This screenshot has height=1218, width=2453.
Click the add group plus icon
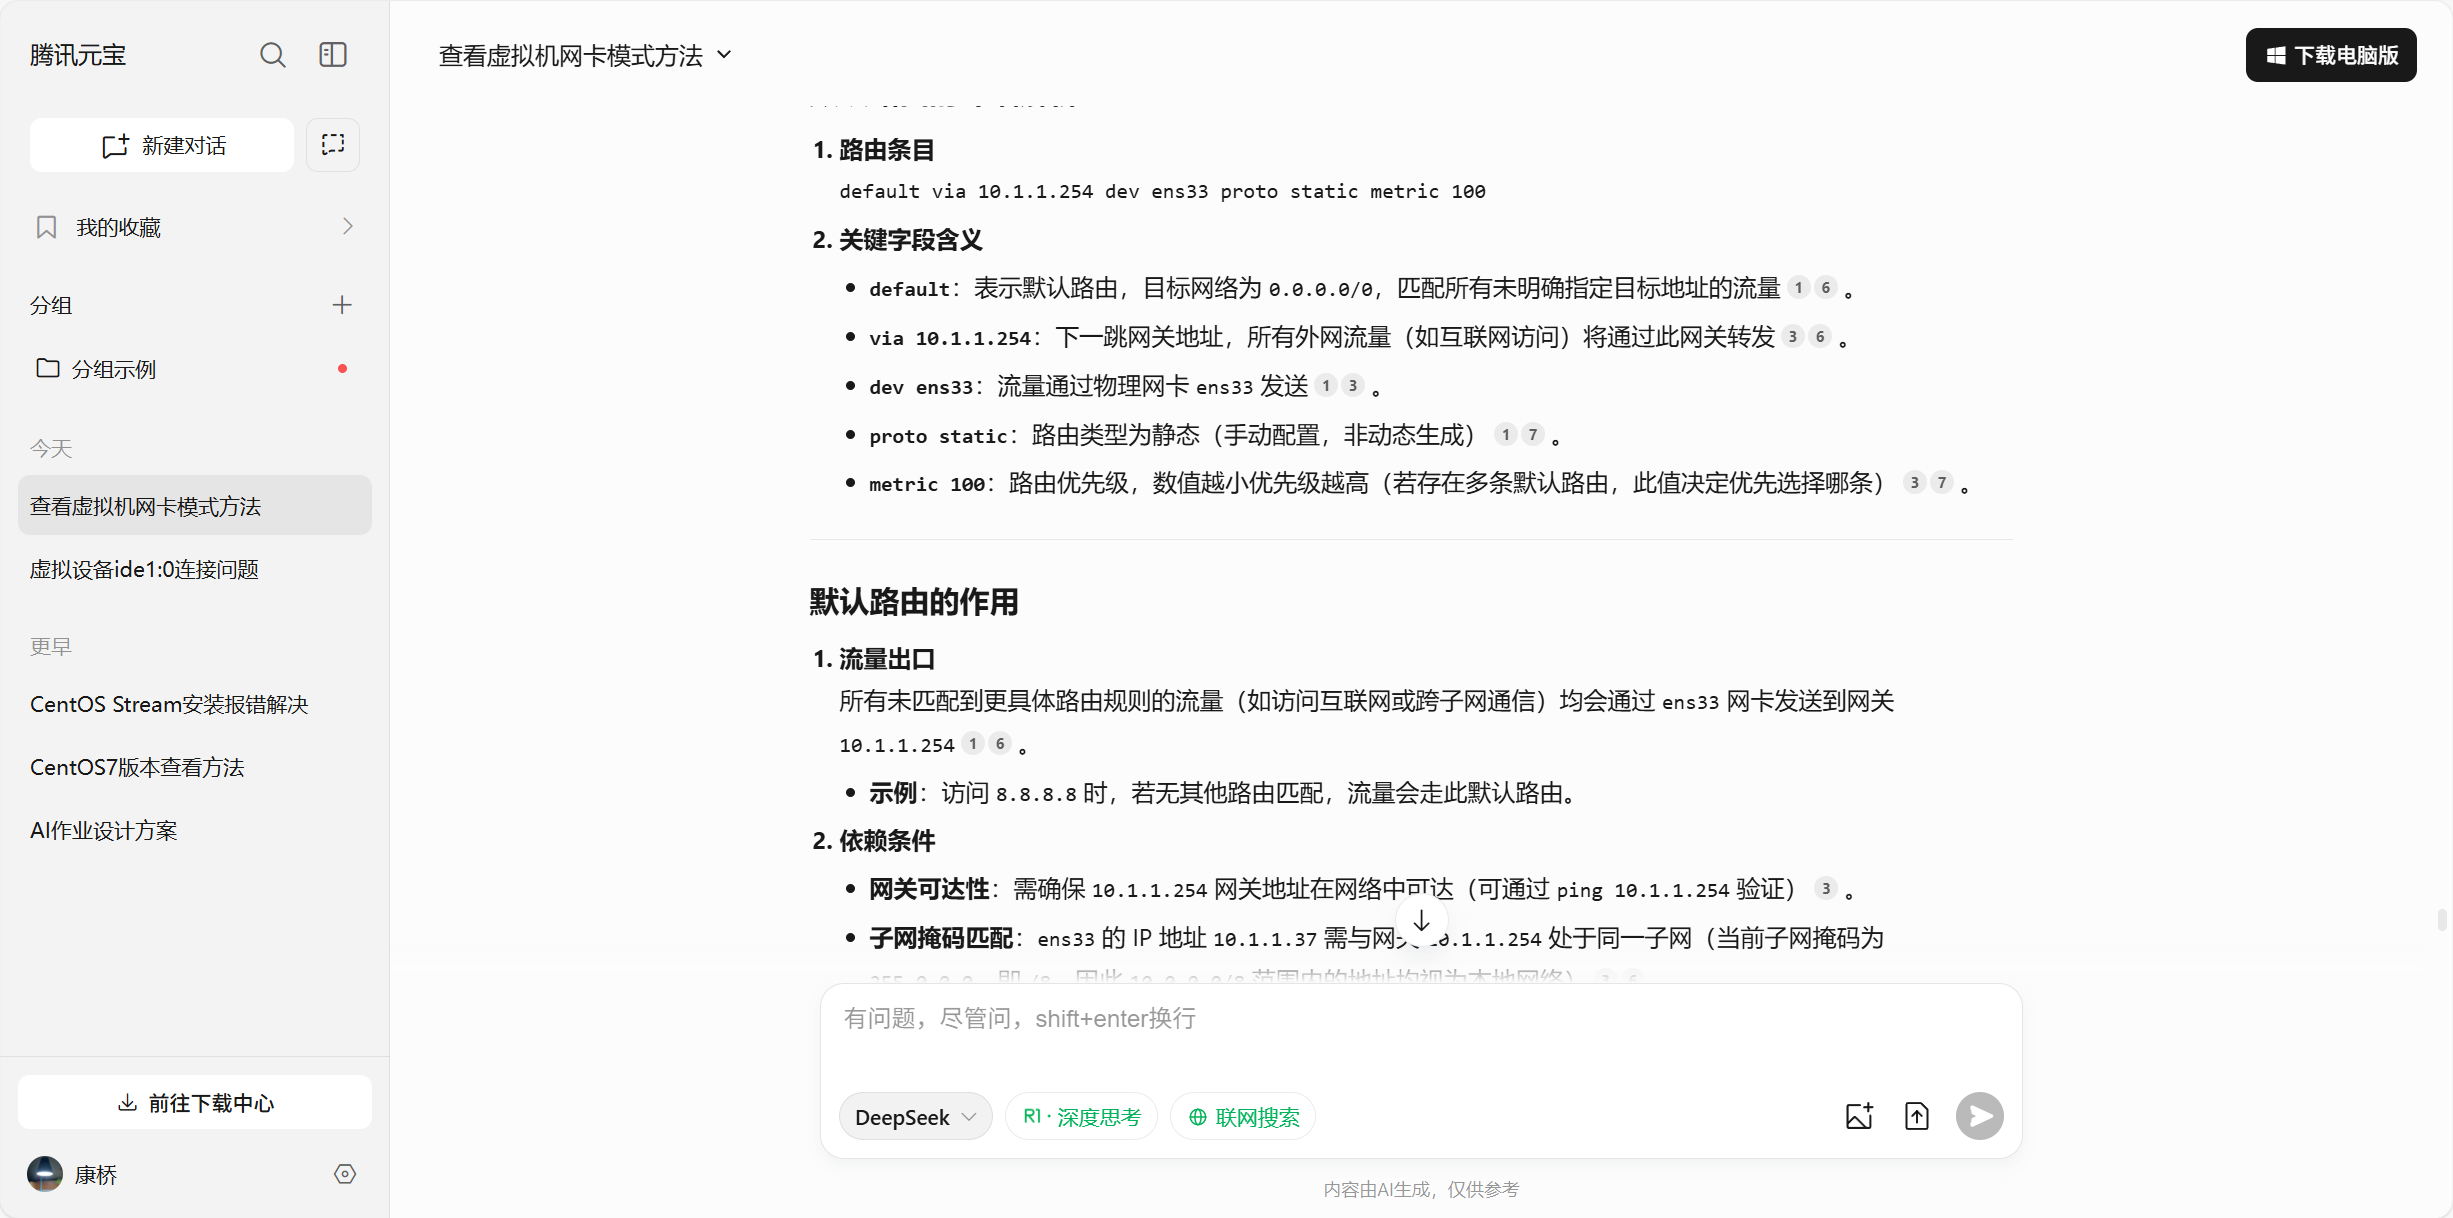342,305
